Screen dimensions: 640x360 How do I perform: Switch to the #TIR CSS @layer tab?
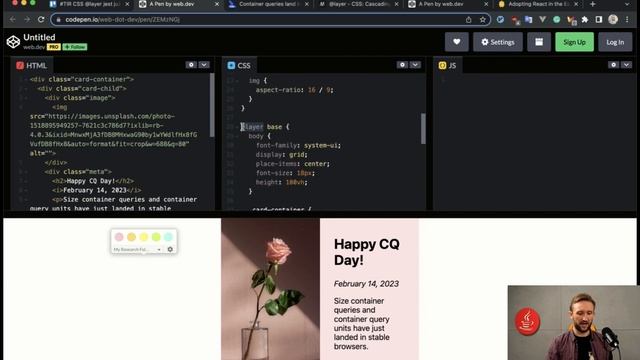(90, 4)
